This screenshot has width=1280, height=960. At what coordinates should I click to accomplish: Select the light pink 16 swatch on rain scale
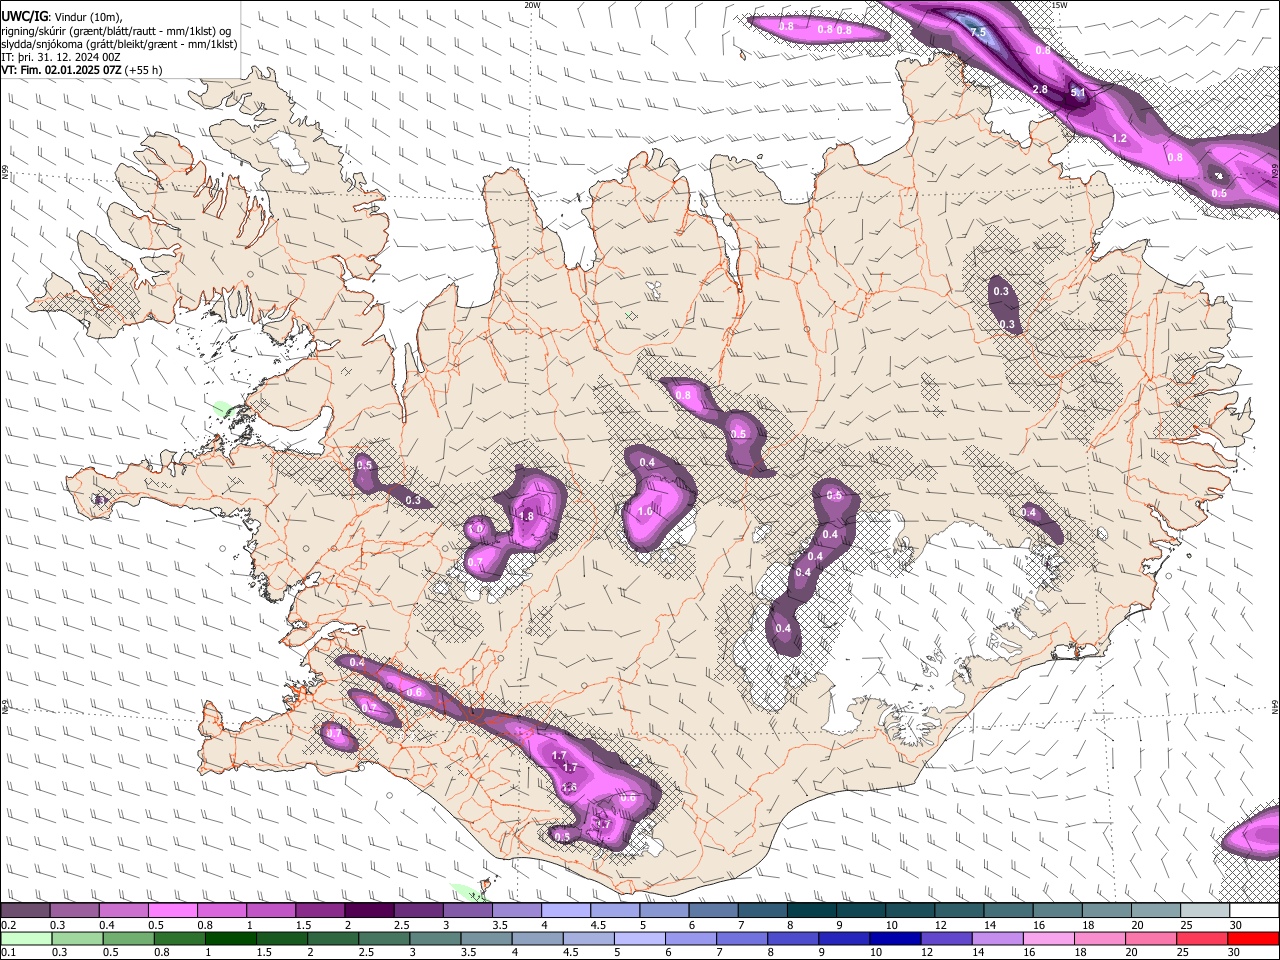point(1047,939)
